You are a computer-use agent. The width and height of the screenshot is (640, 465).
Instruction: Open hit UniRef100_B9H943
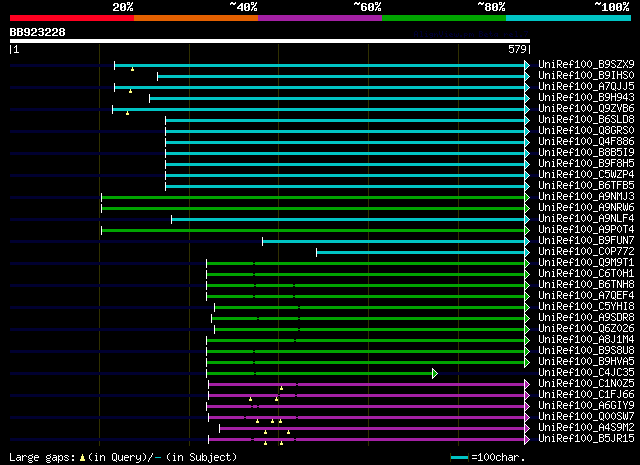586,98
